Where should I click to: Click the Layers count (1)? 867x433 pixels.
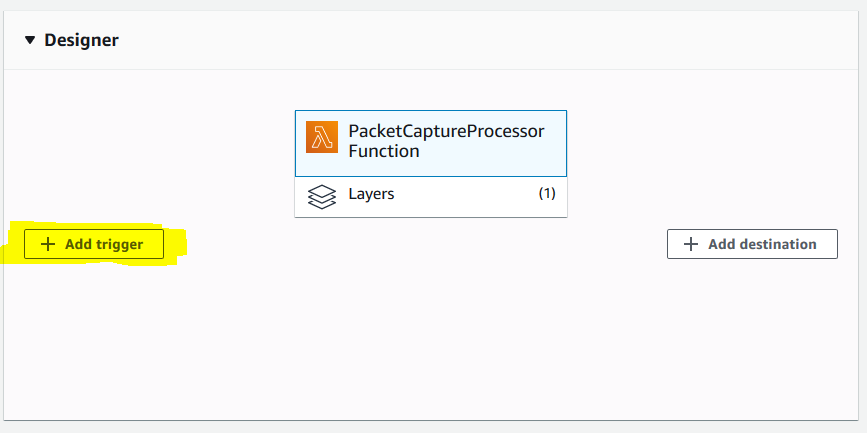[547, 194]
